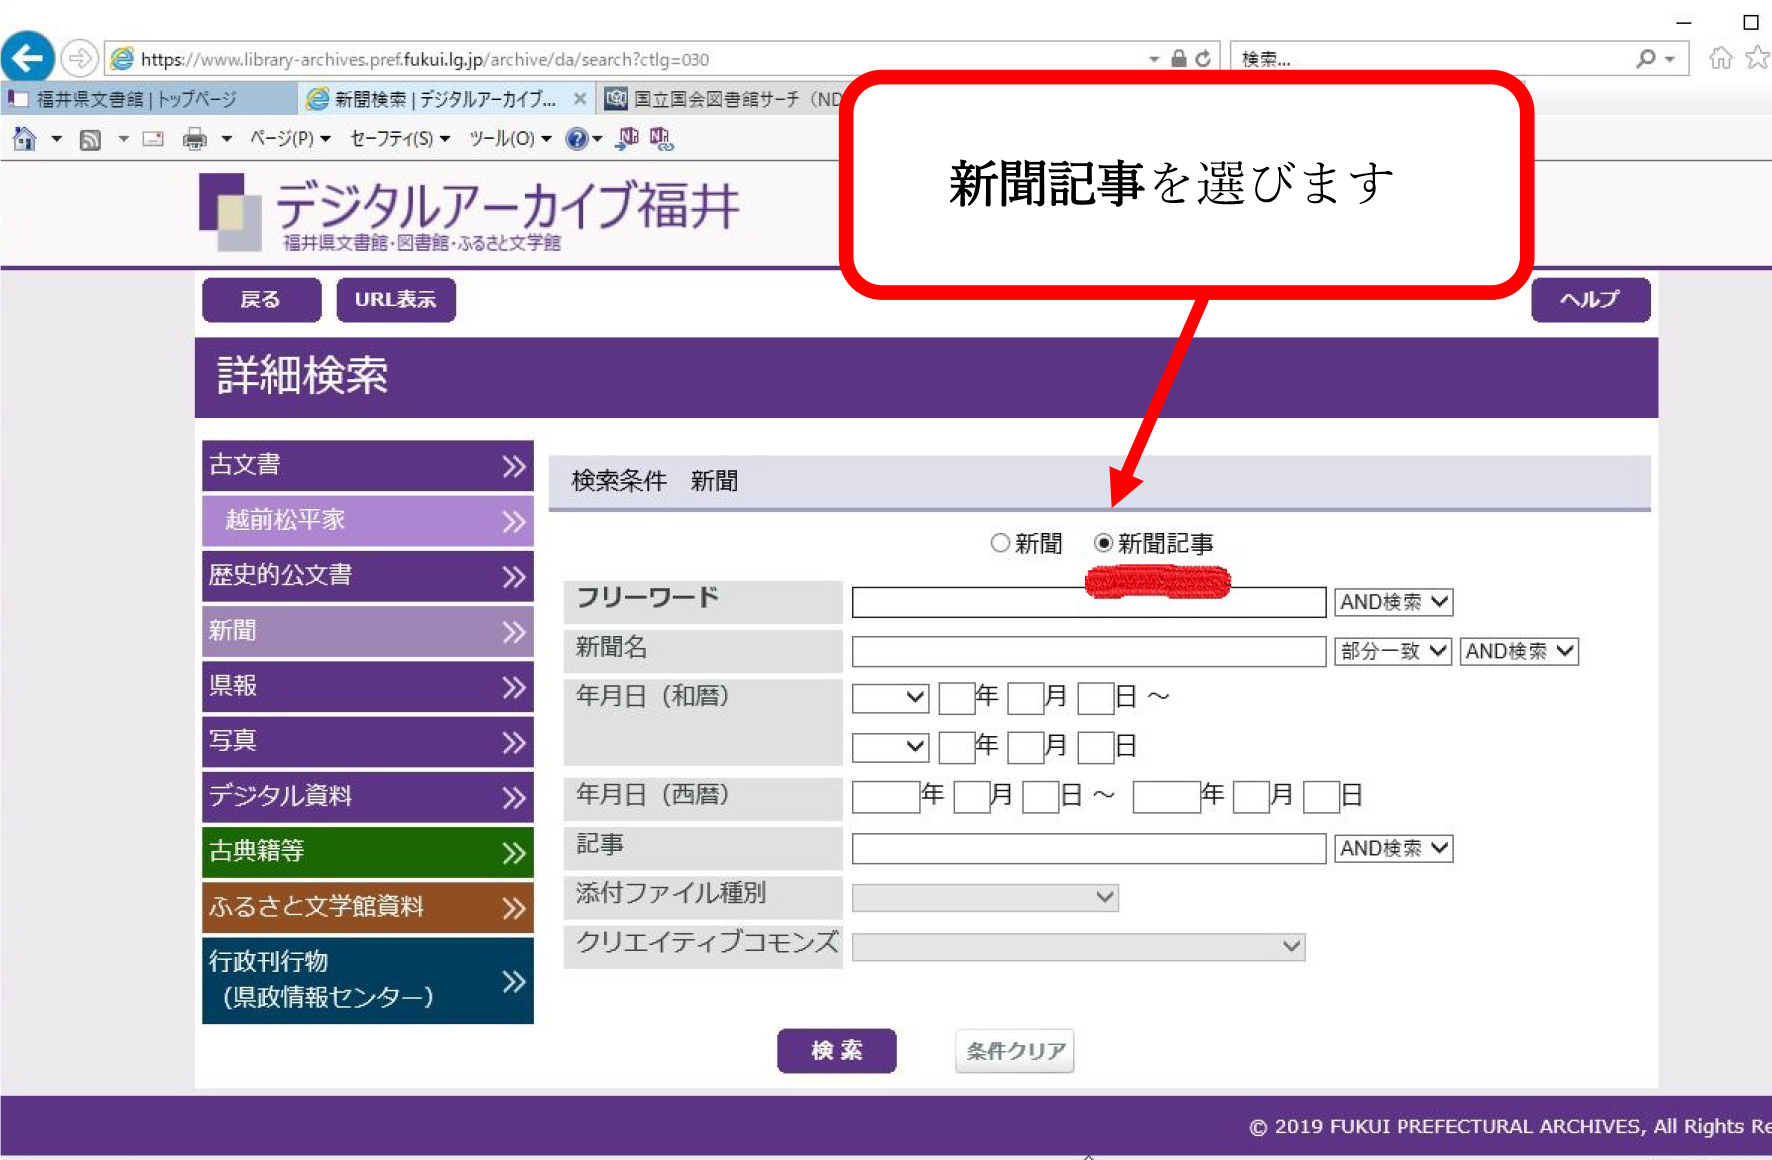
Task: Open デジタル資料 sidebar category
Action: pos(367,797)
